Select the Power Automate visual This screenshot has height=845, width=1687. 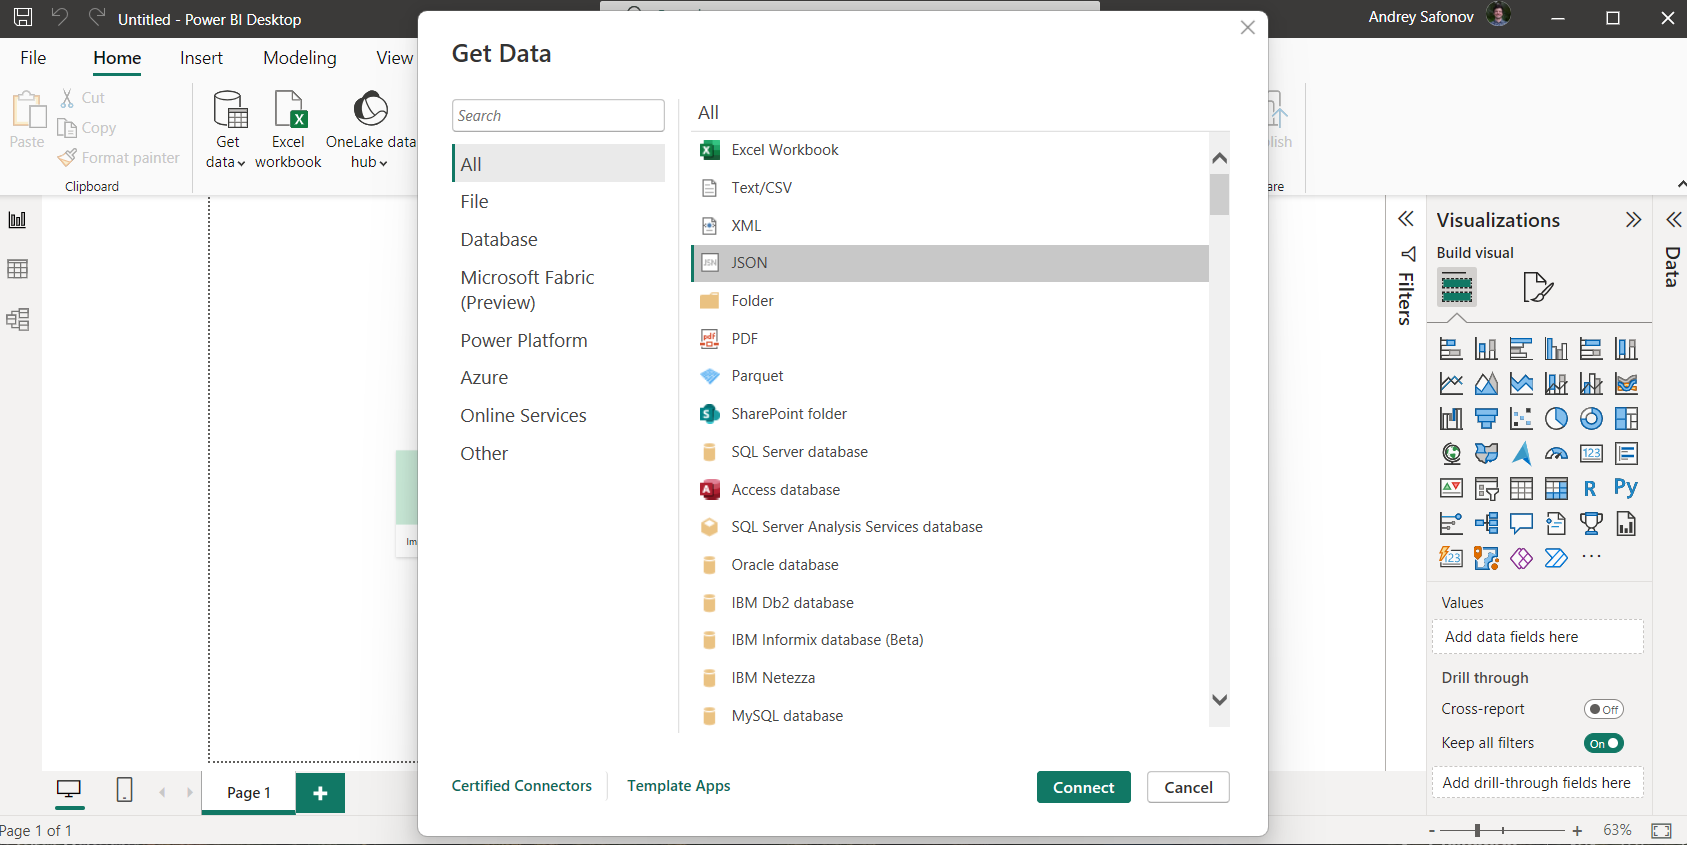pos(1556,558)
